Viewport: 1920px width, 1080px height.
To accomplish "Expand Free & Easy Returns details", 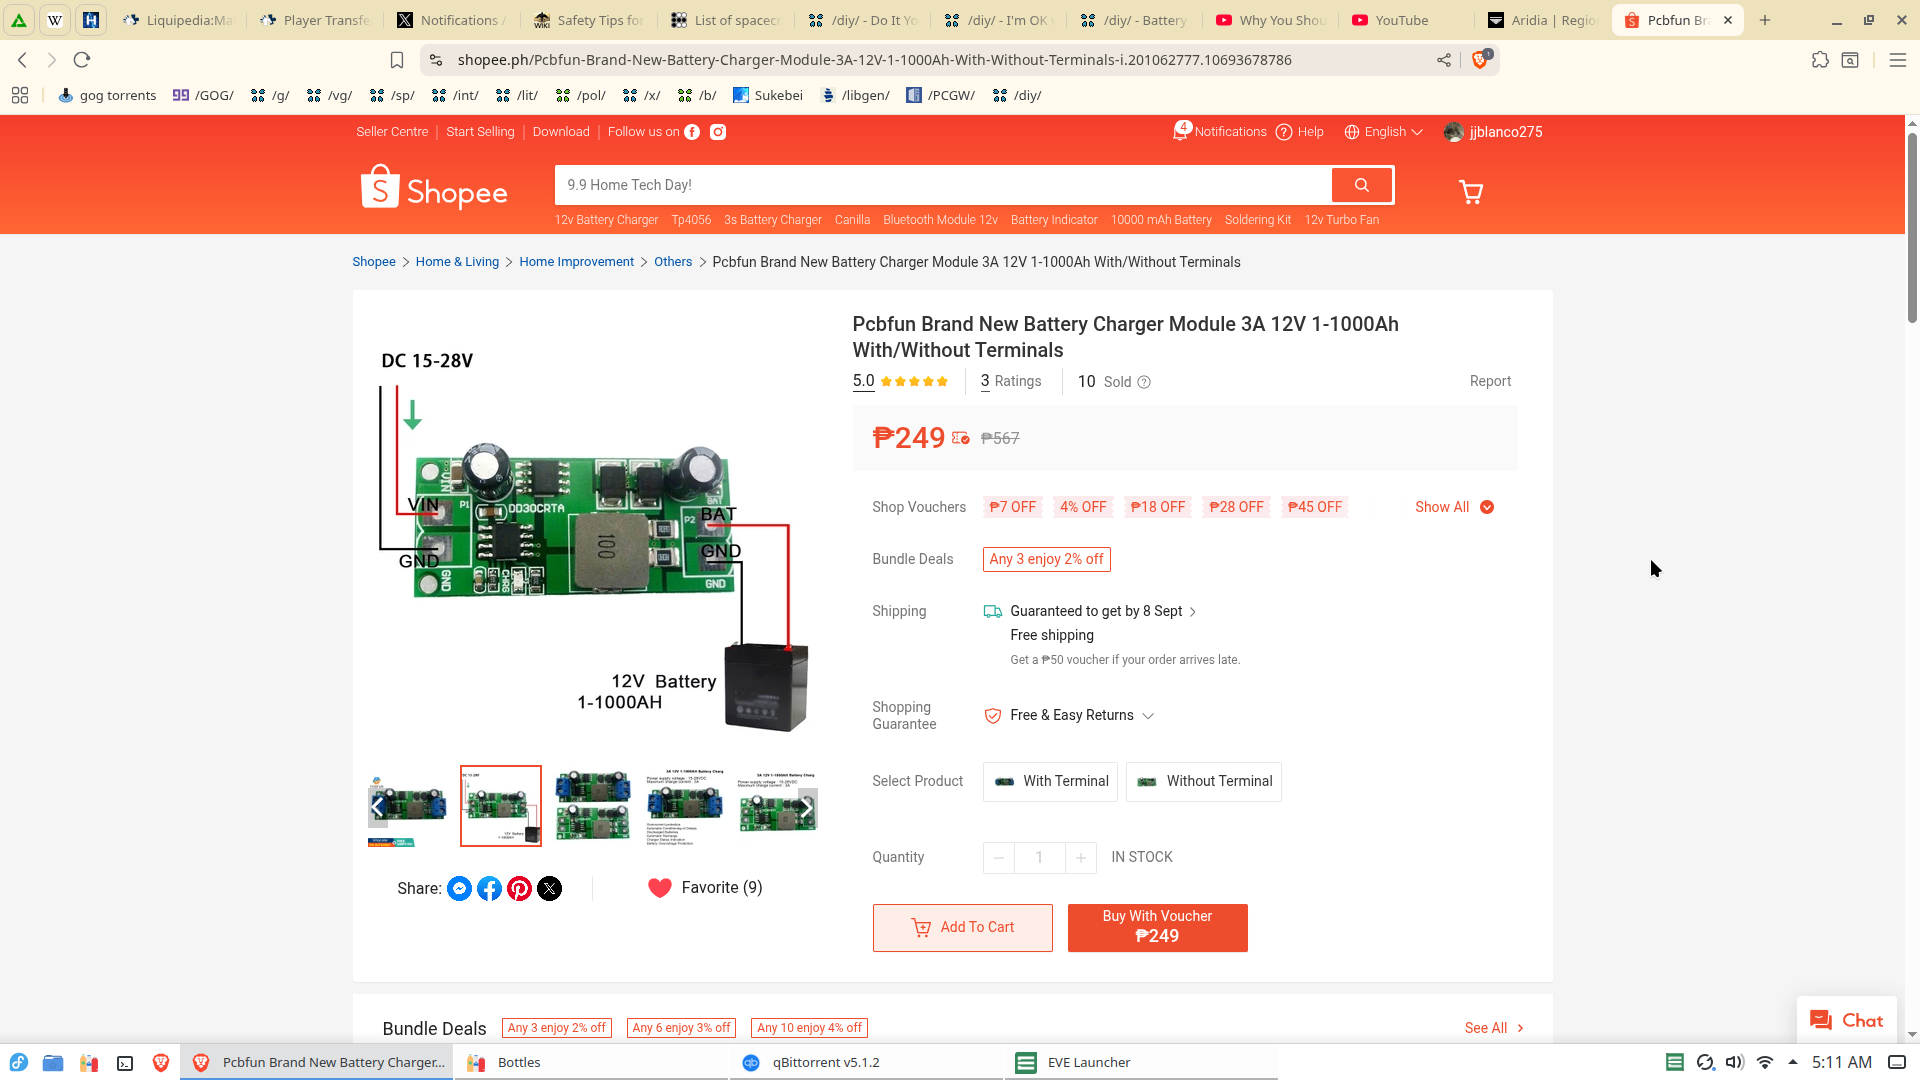I will coord(1148,716).
